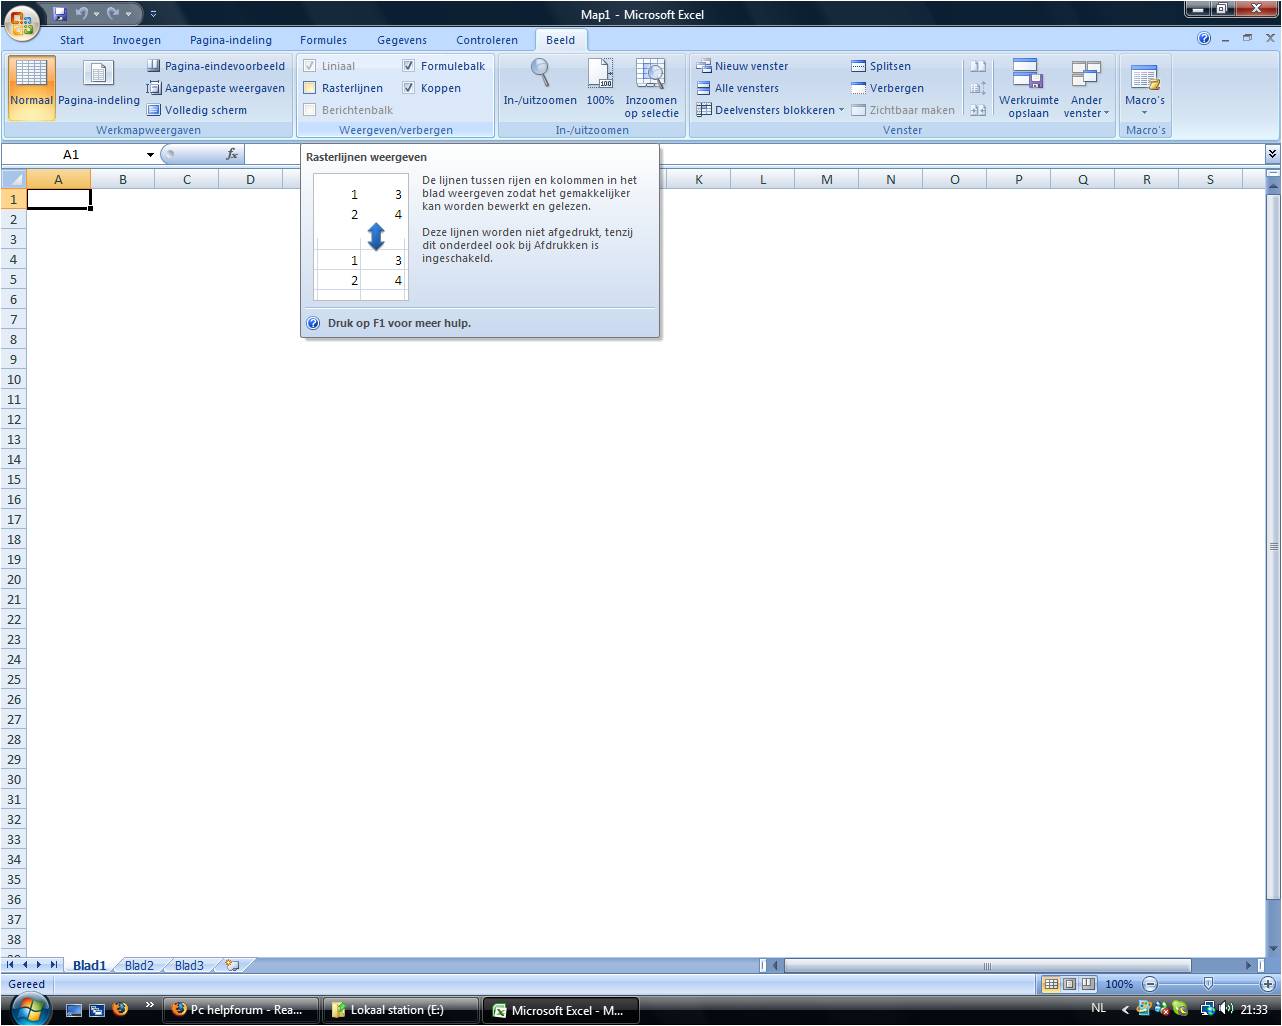This screenshot has width=1282, height=1026.
Task: Insert new worksheet tab icon
Action: pos(232,966)
